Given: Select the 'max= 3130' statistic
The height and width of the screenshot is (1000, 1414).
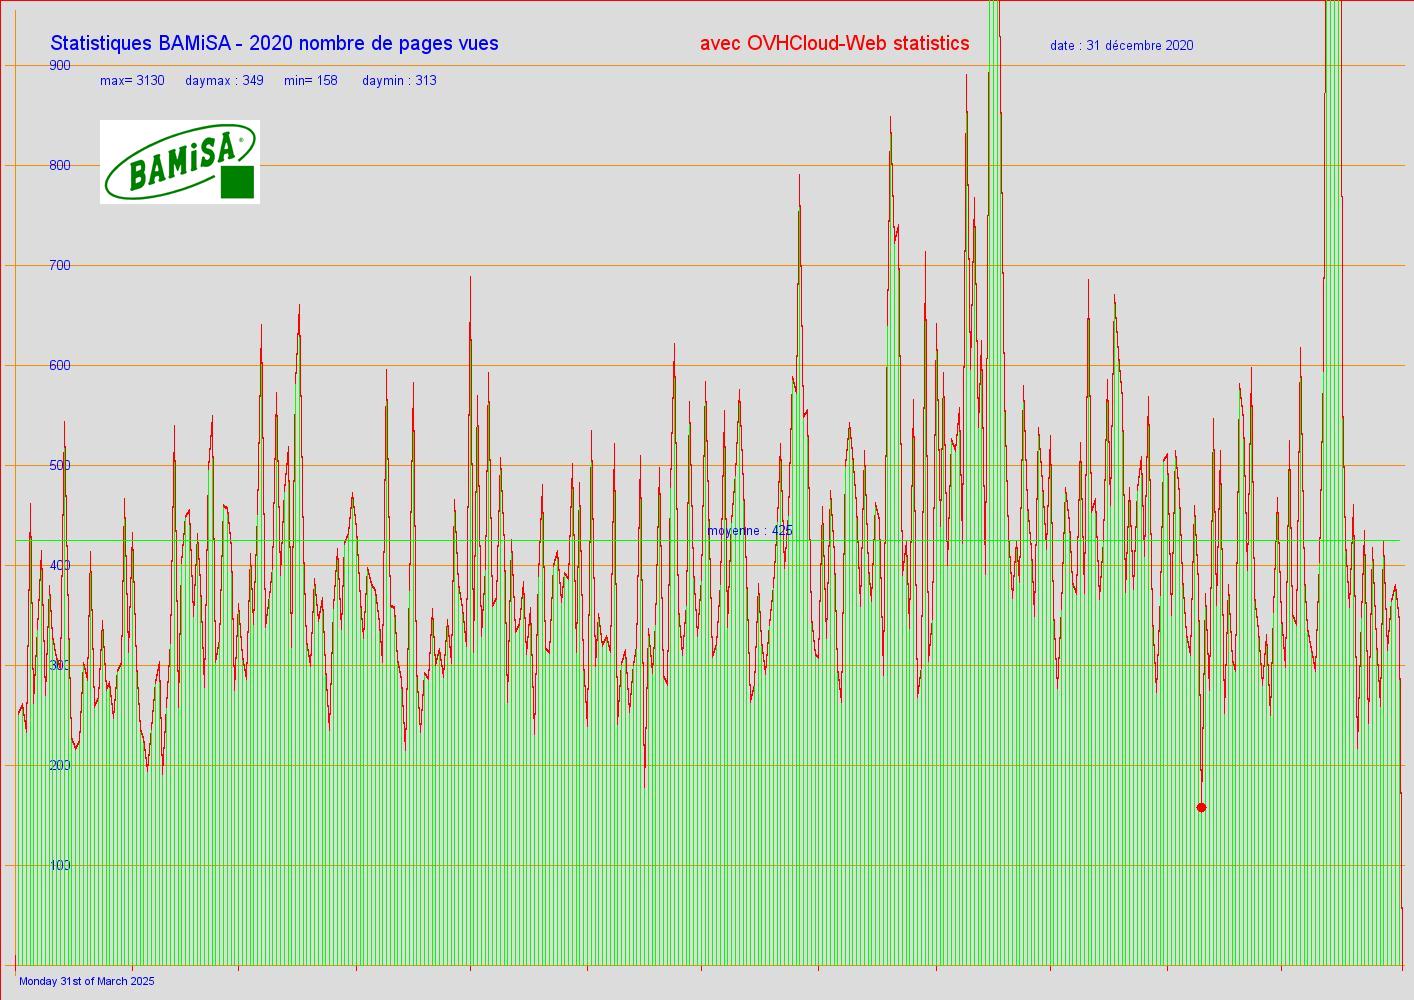Looking at the screenshot, I should coord(132,80).
